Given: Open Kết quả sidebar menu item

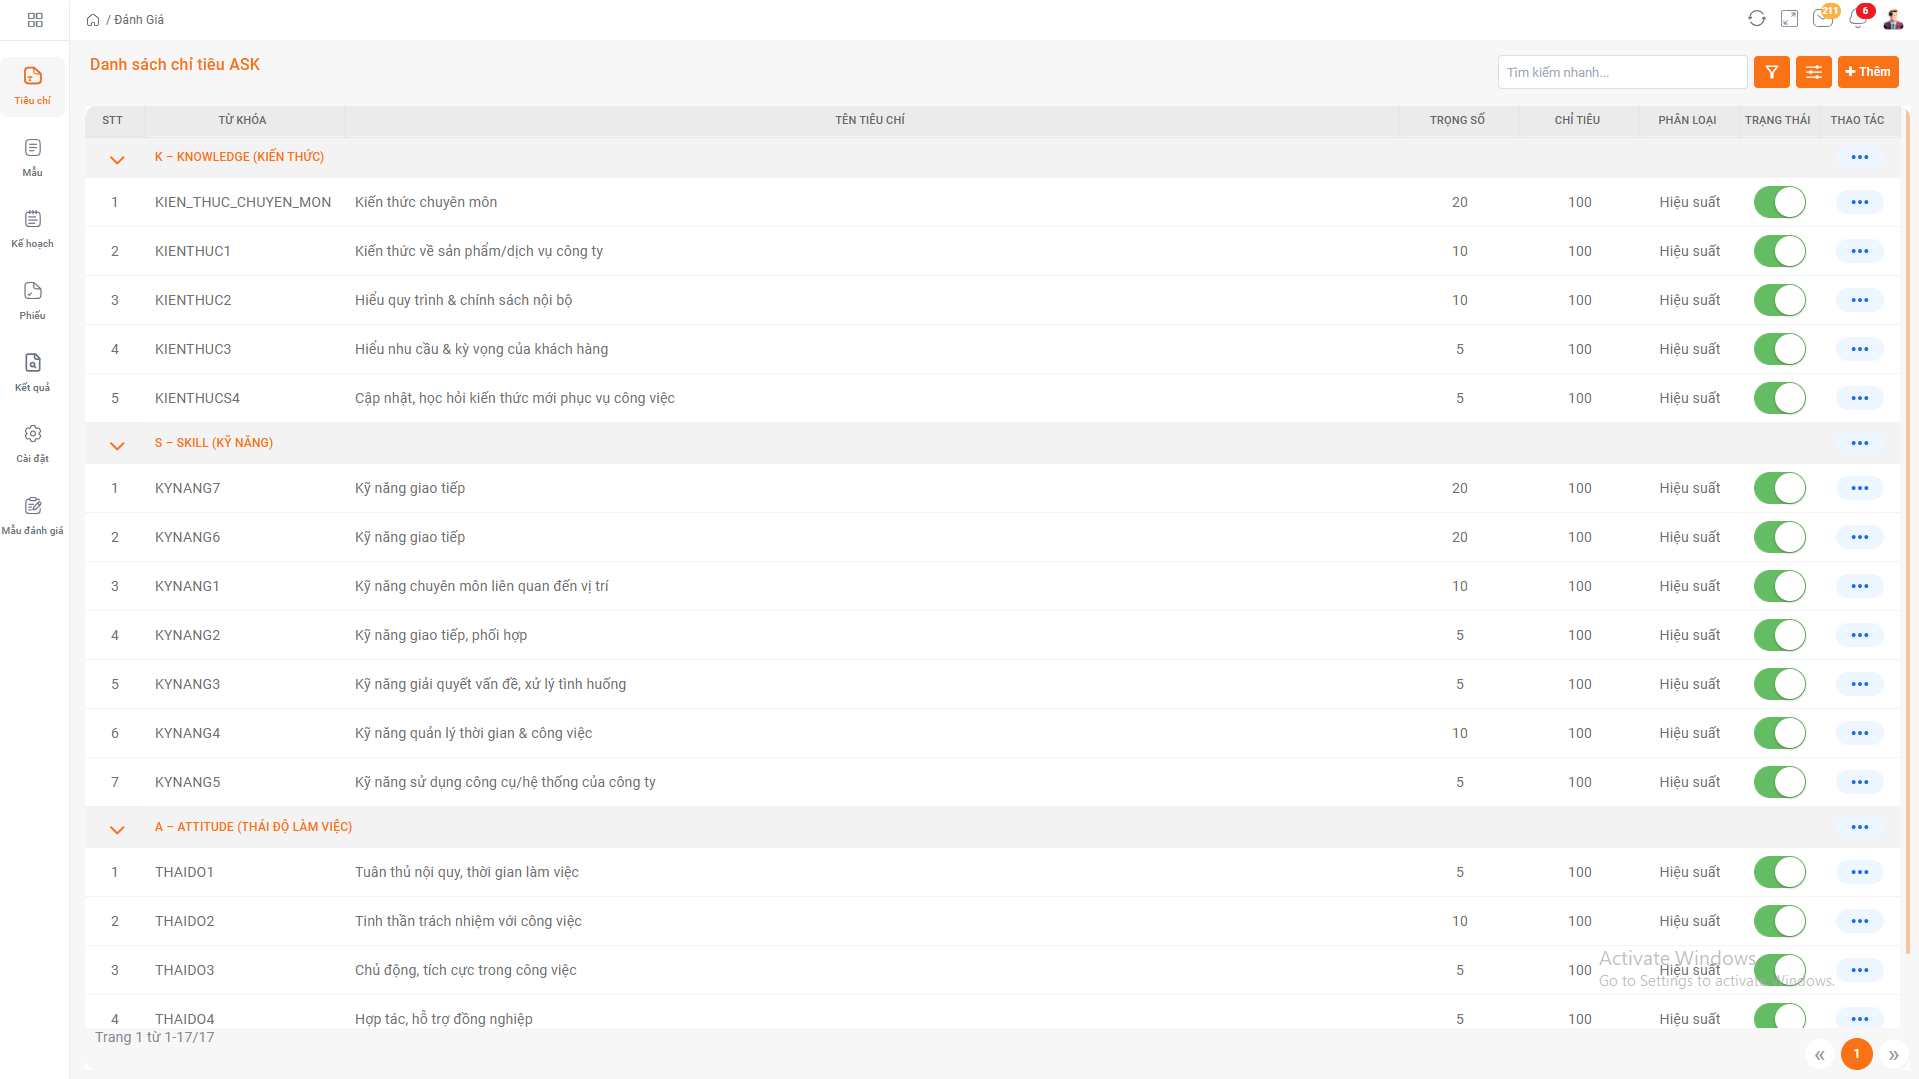Looking at the screenshot, I should pyautogui.click(x=33, y=372).
